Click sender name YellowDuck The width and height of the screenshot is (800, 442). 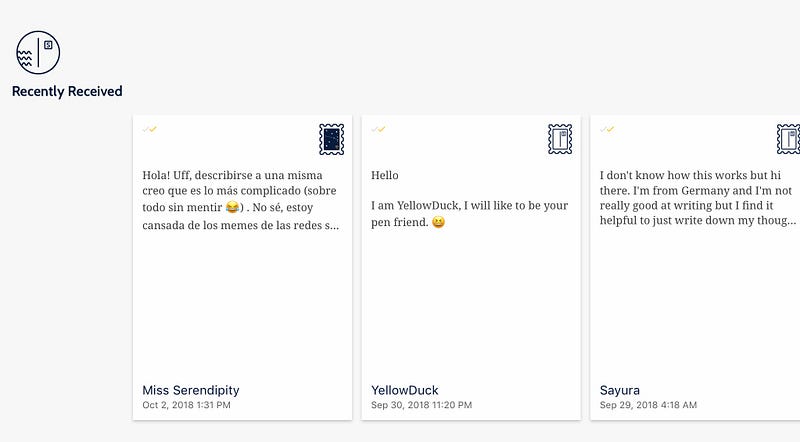(405, 390)
